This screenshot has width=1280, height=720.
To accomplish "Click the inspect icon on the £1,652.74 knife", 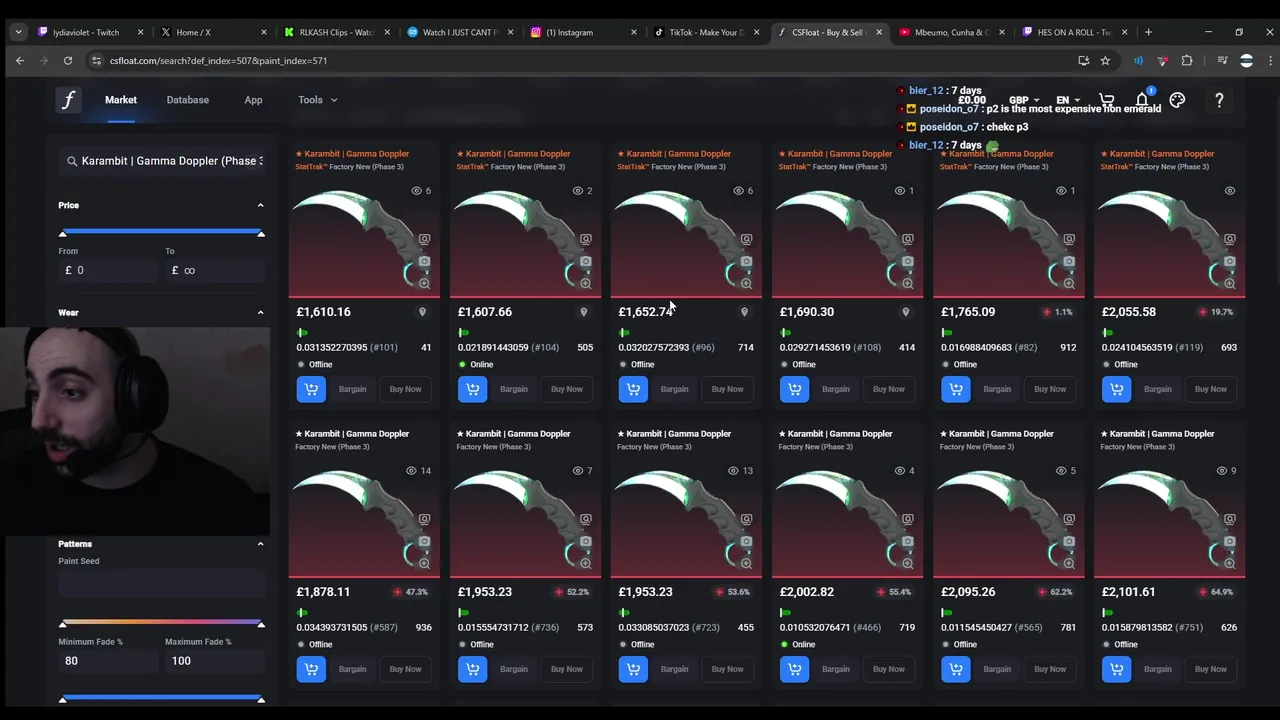I will (746, 240).
